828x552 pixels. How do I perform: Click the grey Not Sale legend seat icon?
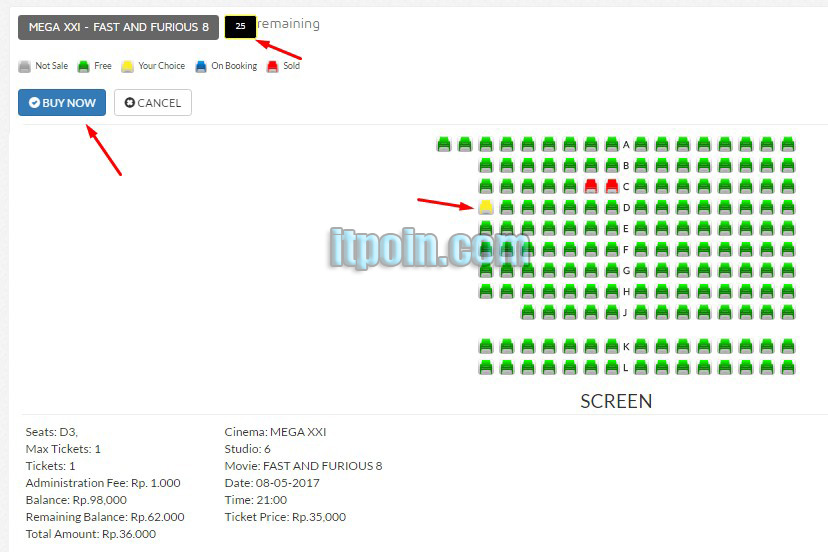24,67
